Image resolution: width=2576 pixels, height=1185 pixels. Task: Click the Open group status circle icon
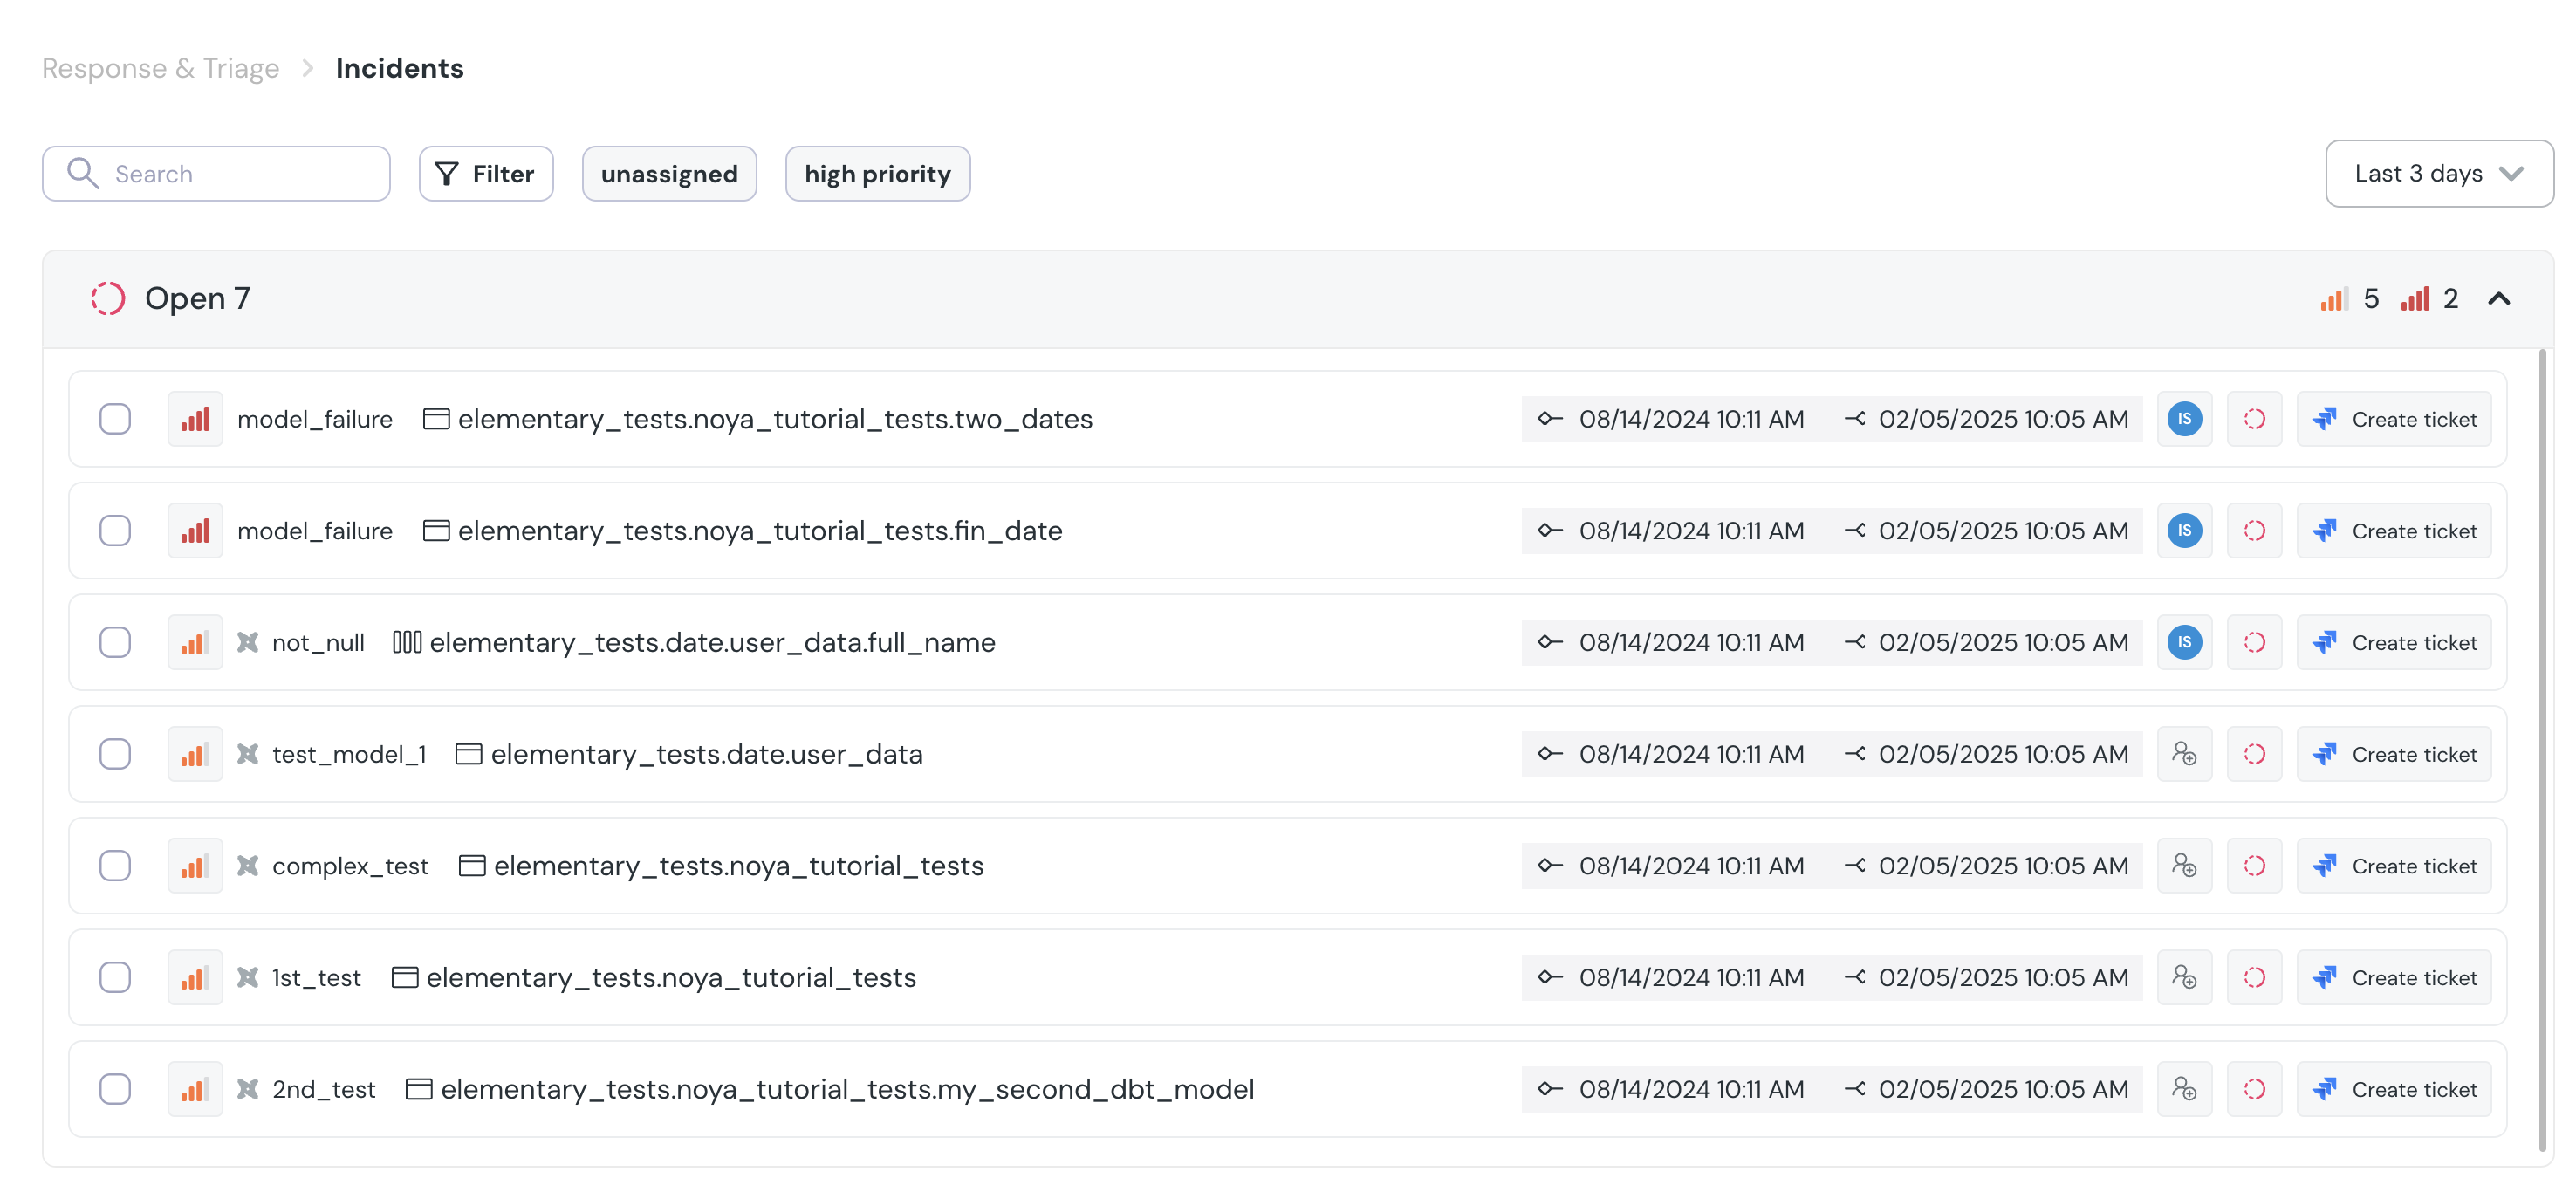pyautogui.click(x=108, y=298)
